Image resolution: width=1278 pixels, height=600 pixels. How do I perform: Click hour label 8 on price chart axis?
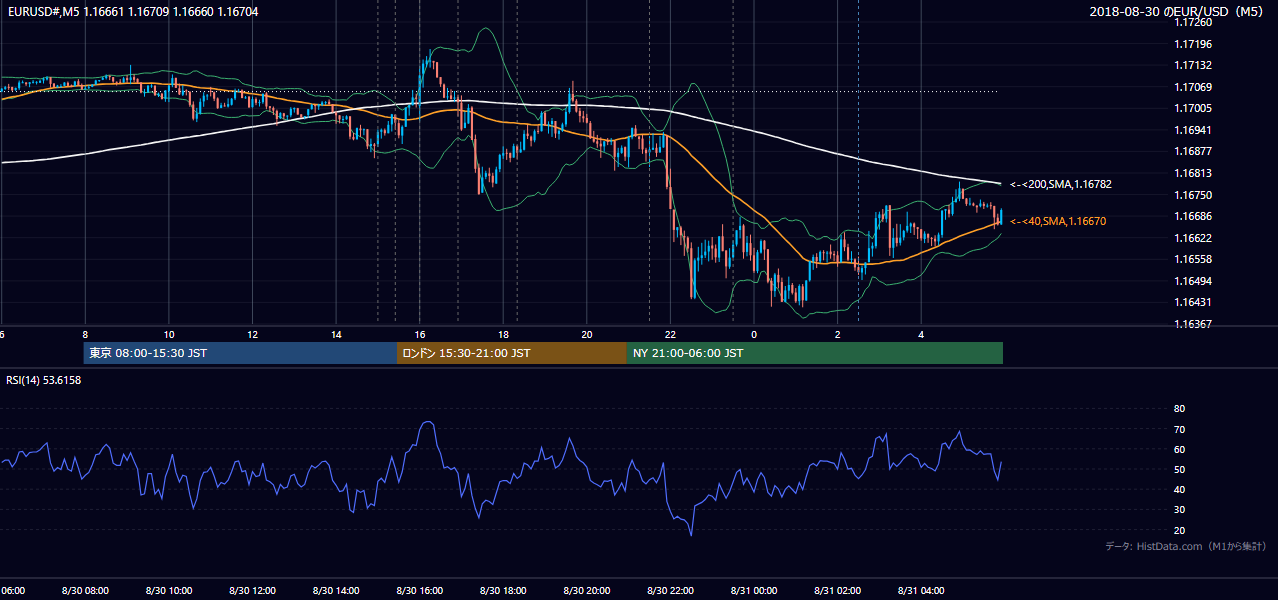tap(85, 334)
